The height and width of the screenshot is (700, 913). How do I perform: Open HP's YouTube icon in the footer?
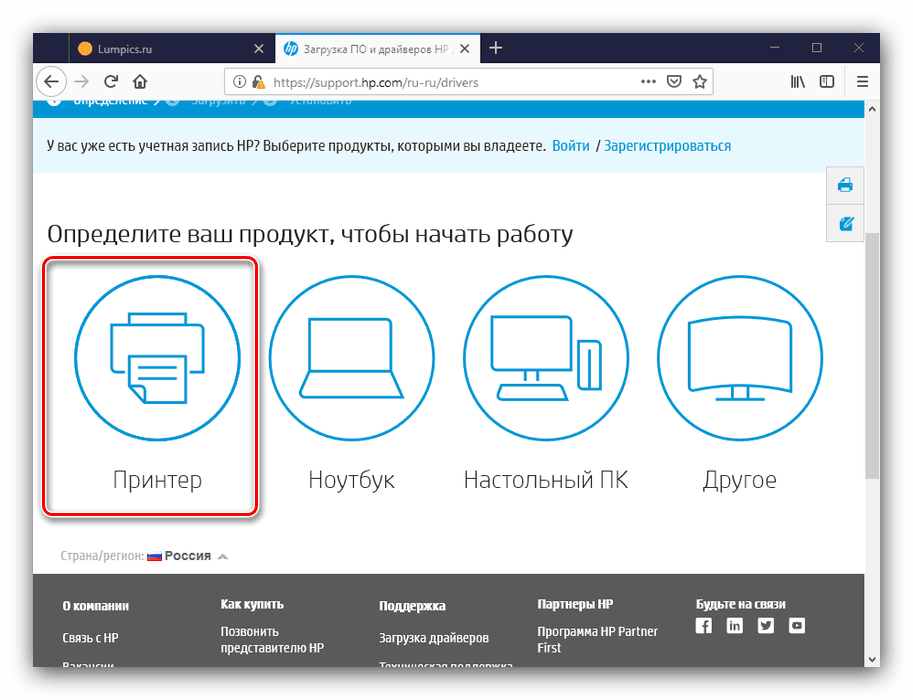coord(797,625)
